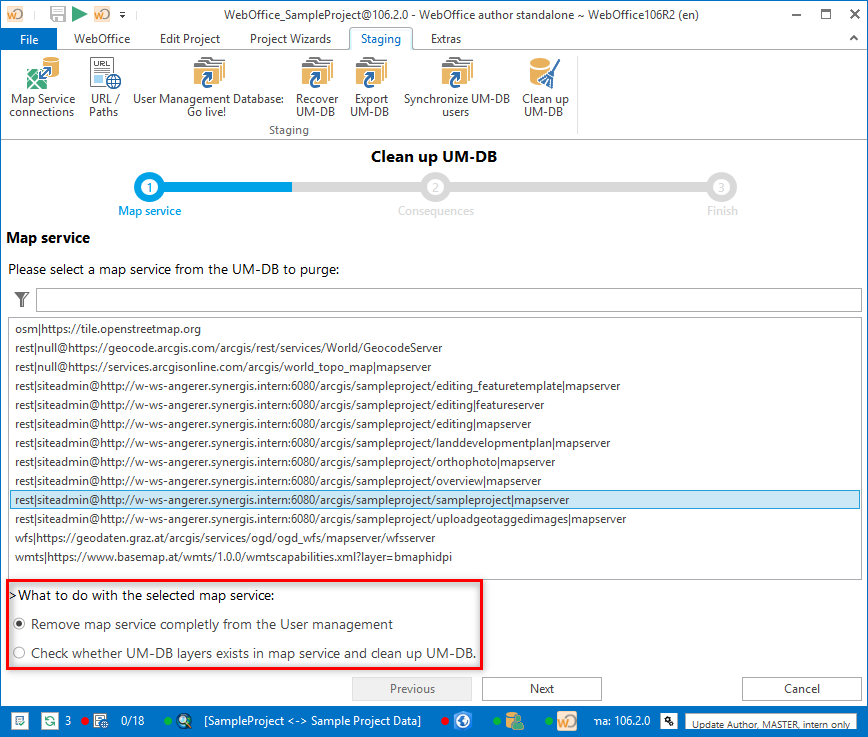Select the orthophoto mapserver list entry
Viewport: 868px width, 737px height.
[x=285, y=462]
